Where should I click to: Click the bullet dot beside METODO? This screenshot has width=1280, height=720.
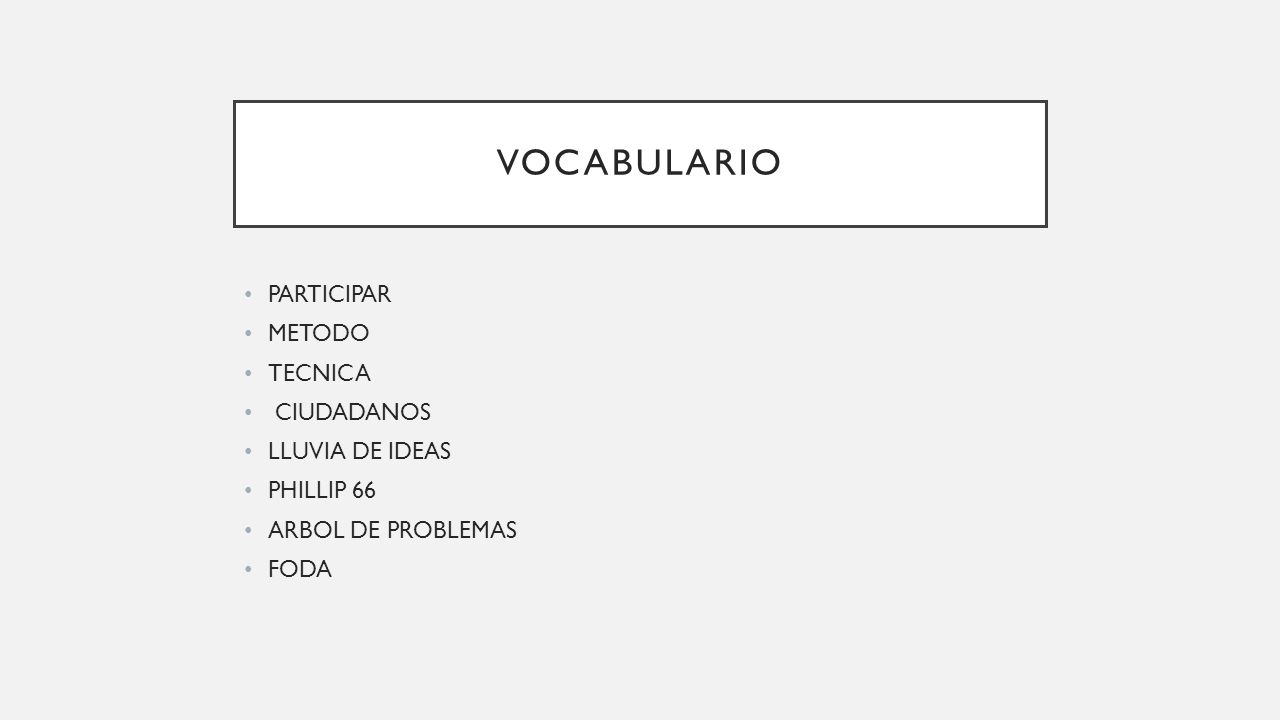[x=249, y=334]
